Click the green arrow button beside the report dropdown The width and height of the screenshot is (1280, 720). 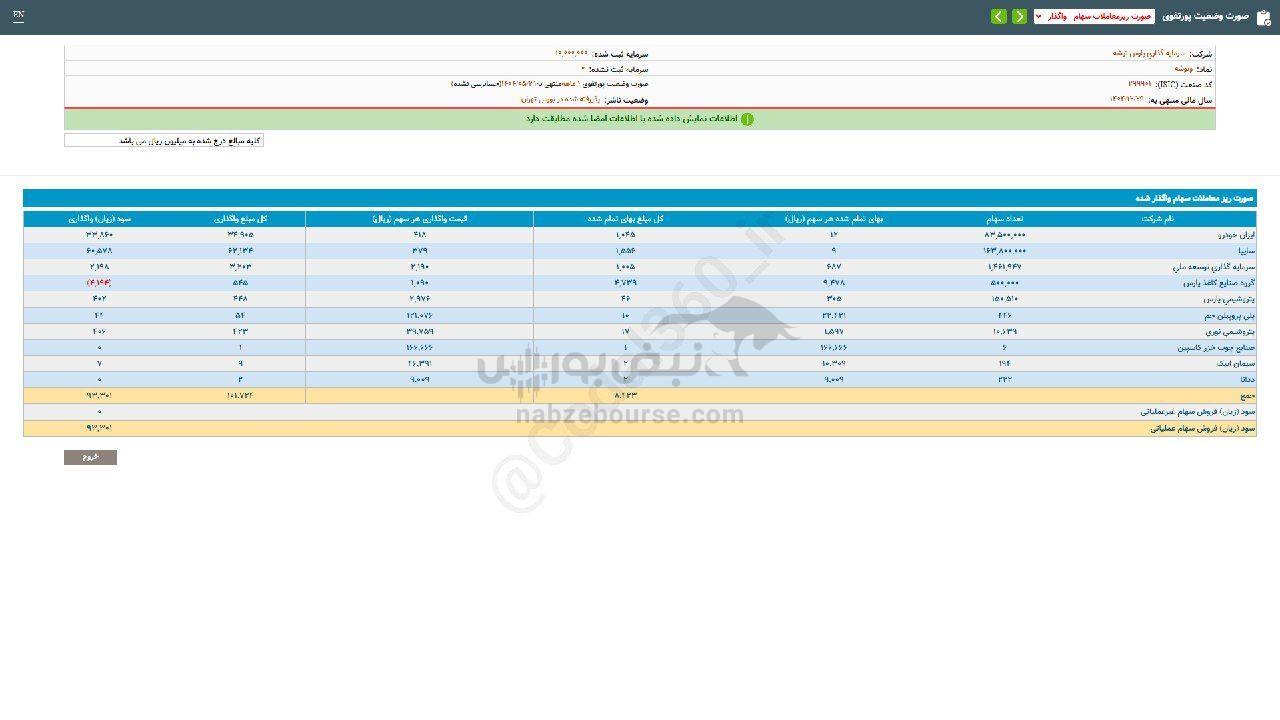1019,17
